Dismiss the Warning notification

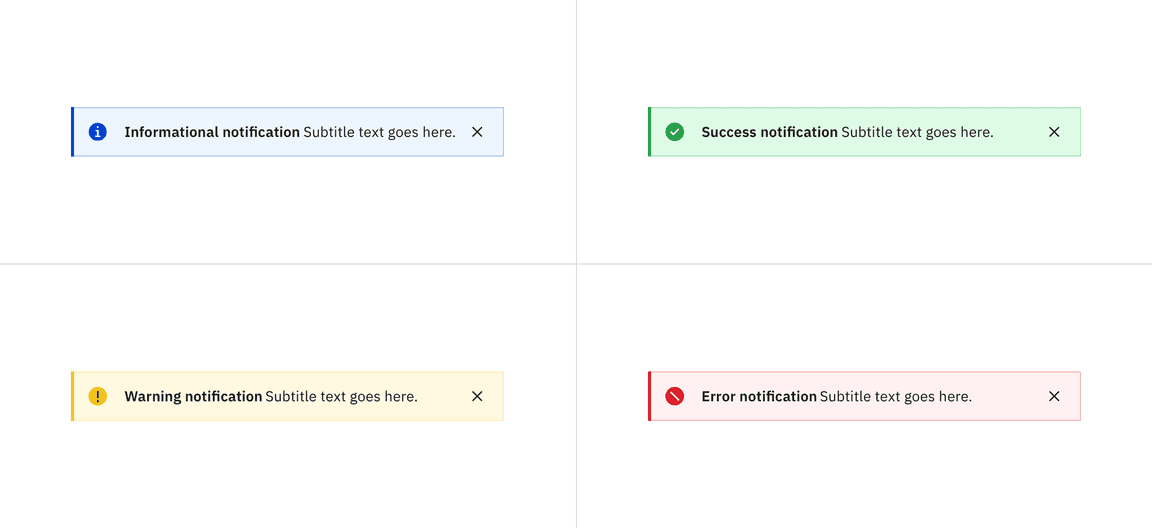click(x=477, y=396)
